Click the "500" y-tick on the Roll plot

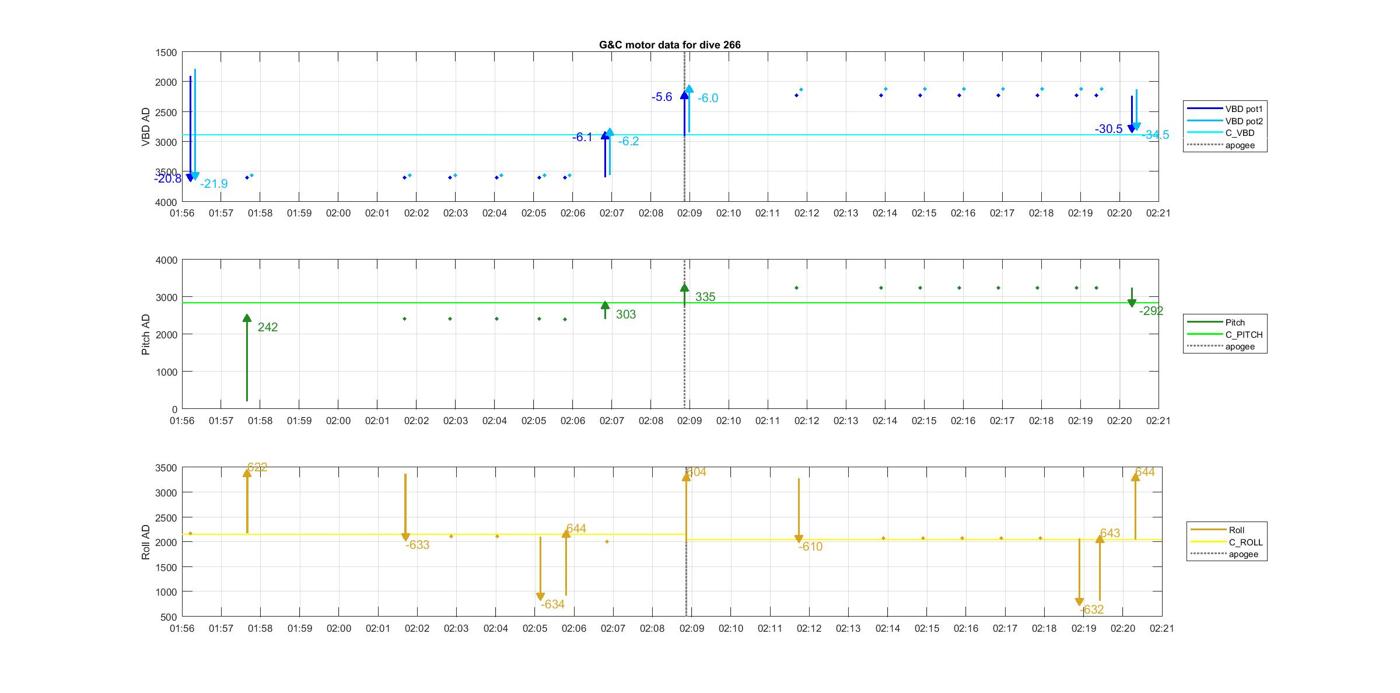[x=169, y=617]
